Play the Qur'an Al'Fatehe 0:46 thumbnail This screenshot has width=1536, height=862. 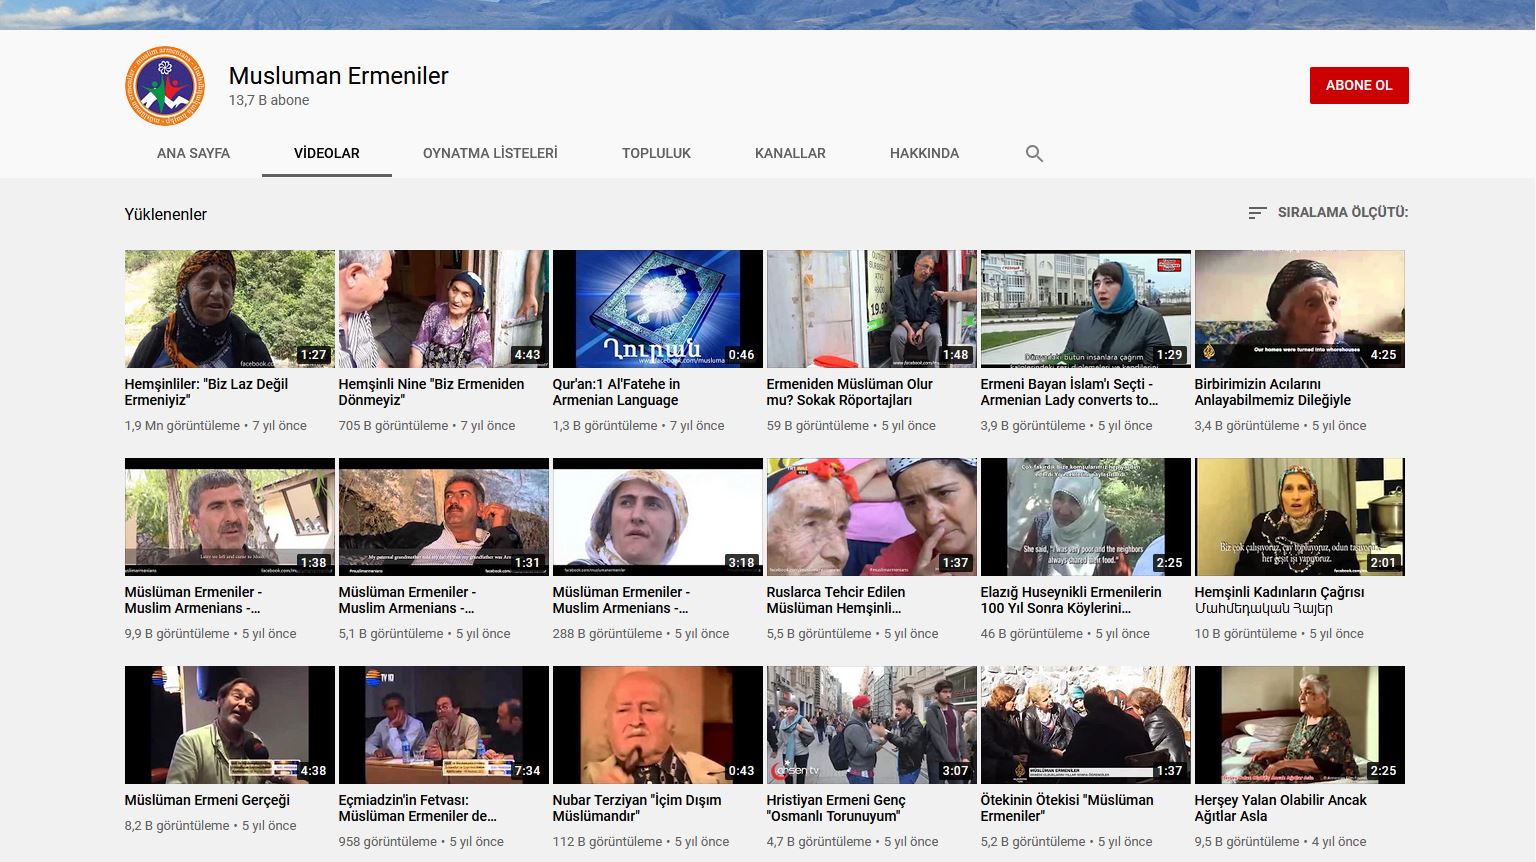(658, 309)
